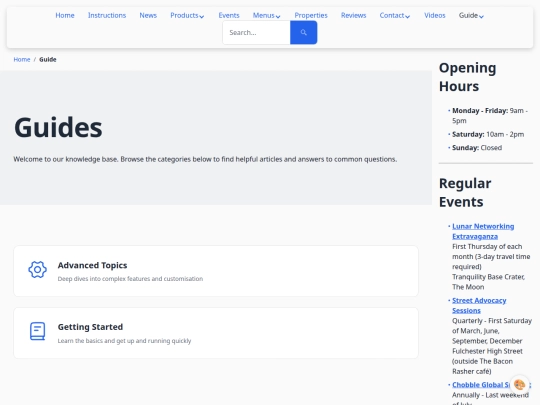Click the blue search magnifier button

pos(303,32)
